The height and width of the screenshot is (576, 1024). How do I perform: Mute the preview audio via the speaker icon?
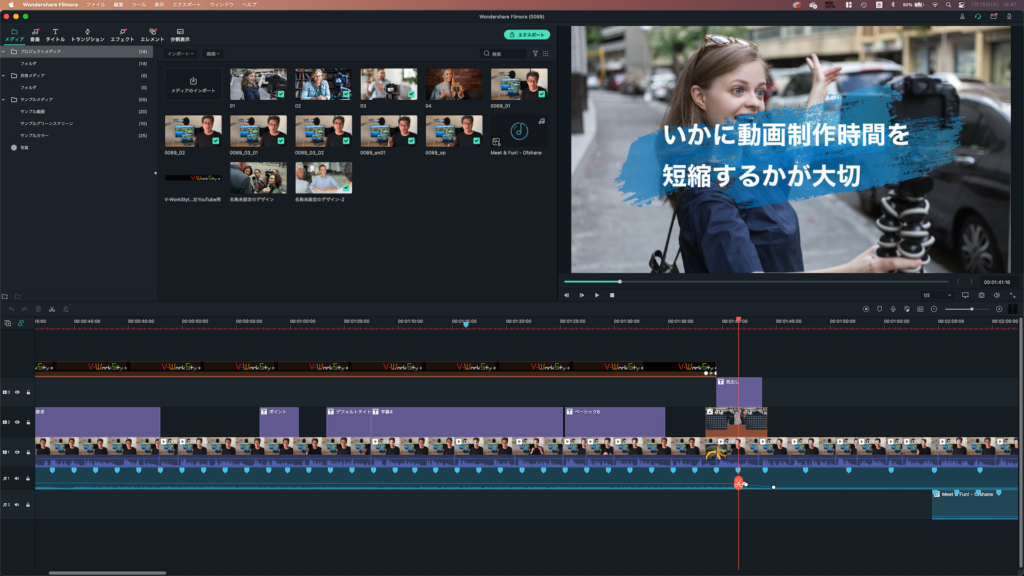tap(996, 297)
